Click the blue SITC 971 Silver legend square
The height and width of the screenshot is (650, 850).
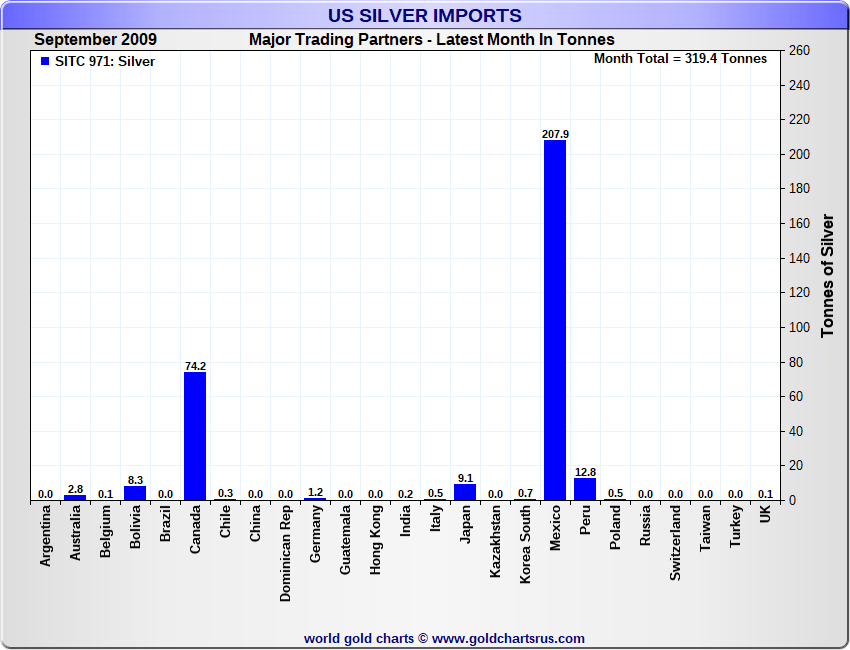[x=44, y=62]
